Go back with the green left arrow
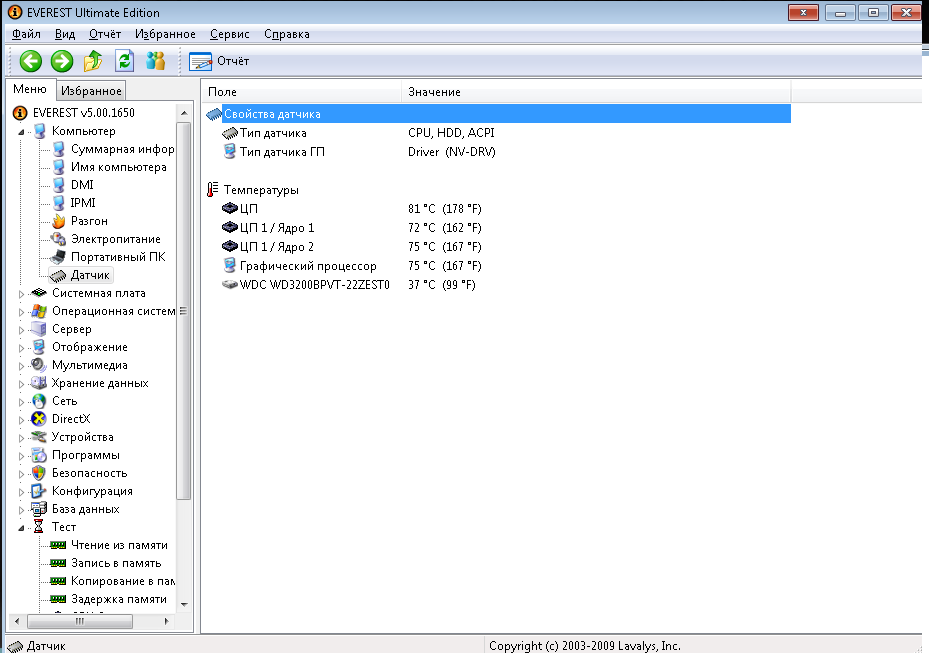The image size is (929, 653). pos(31,61)
